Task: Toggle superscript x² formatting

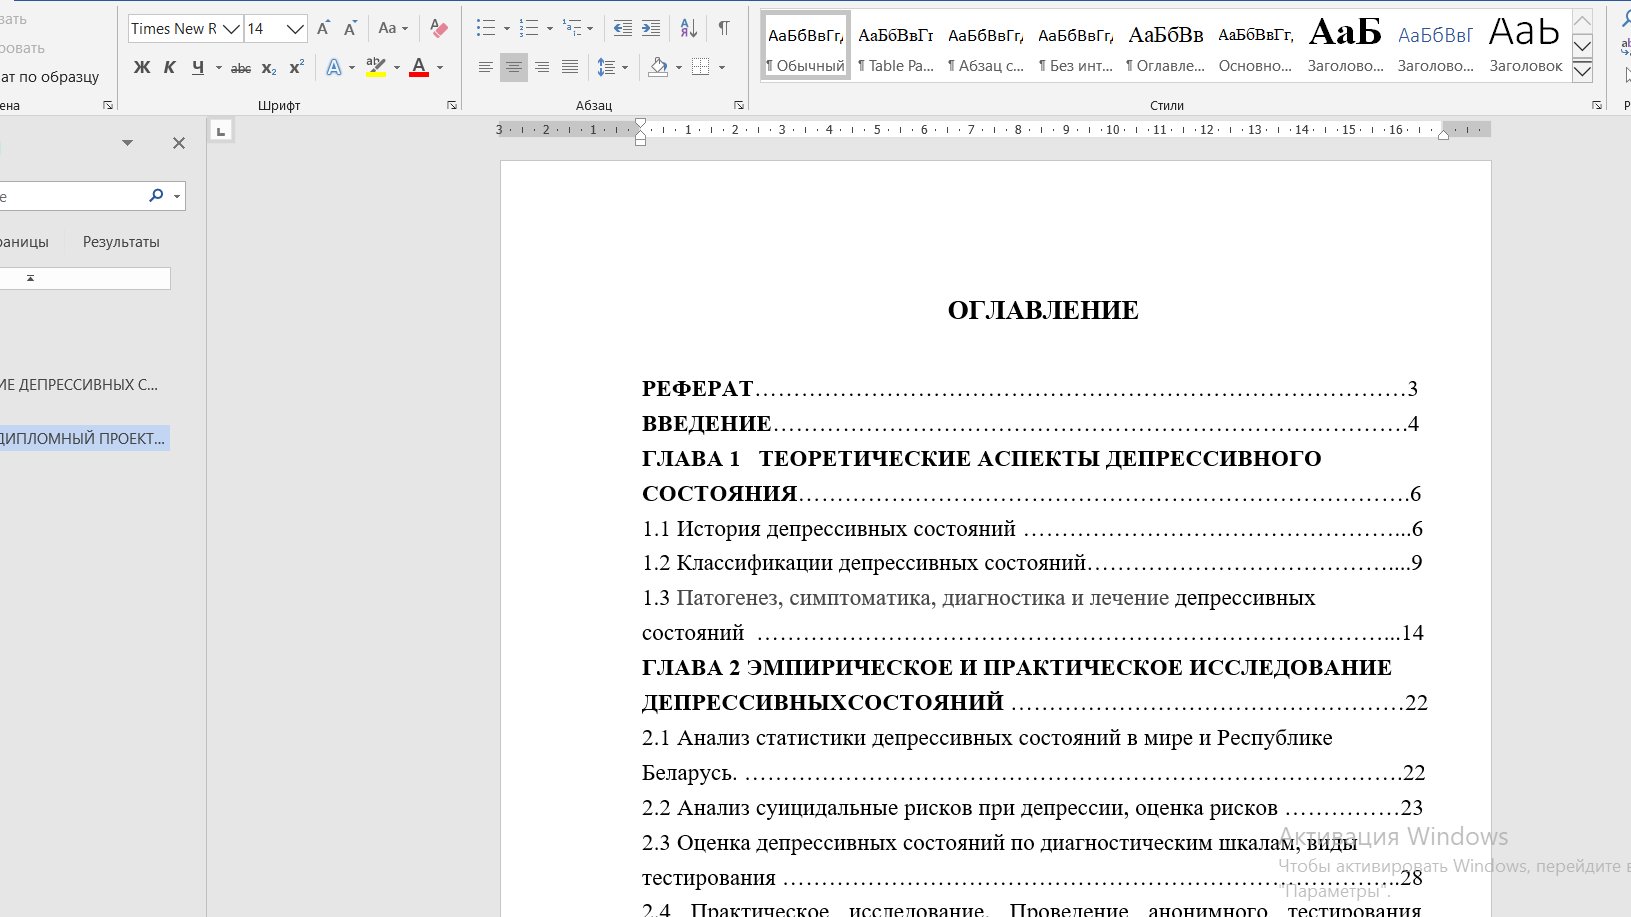Action: click(x=297, y=67)
